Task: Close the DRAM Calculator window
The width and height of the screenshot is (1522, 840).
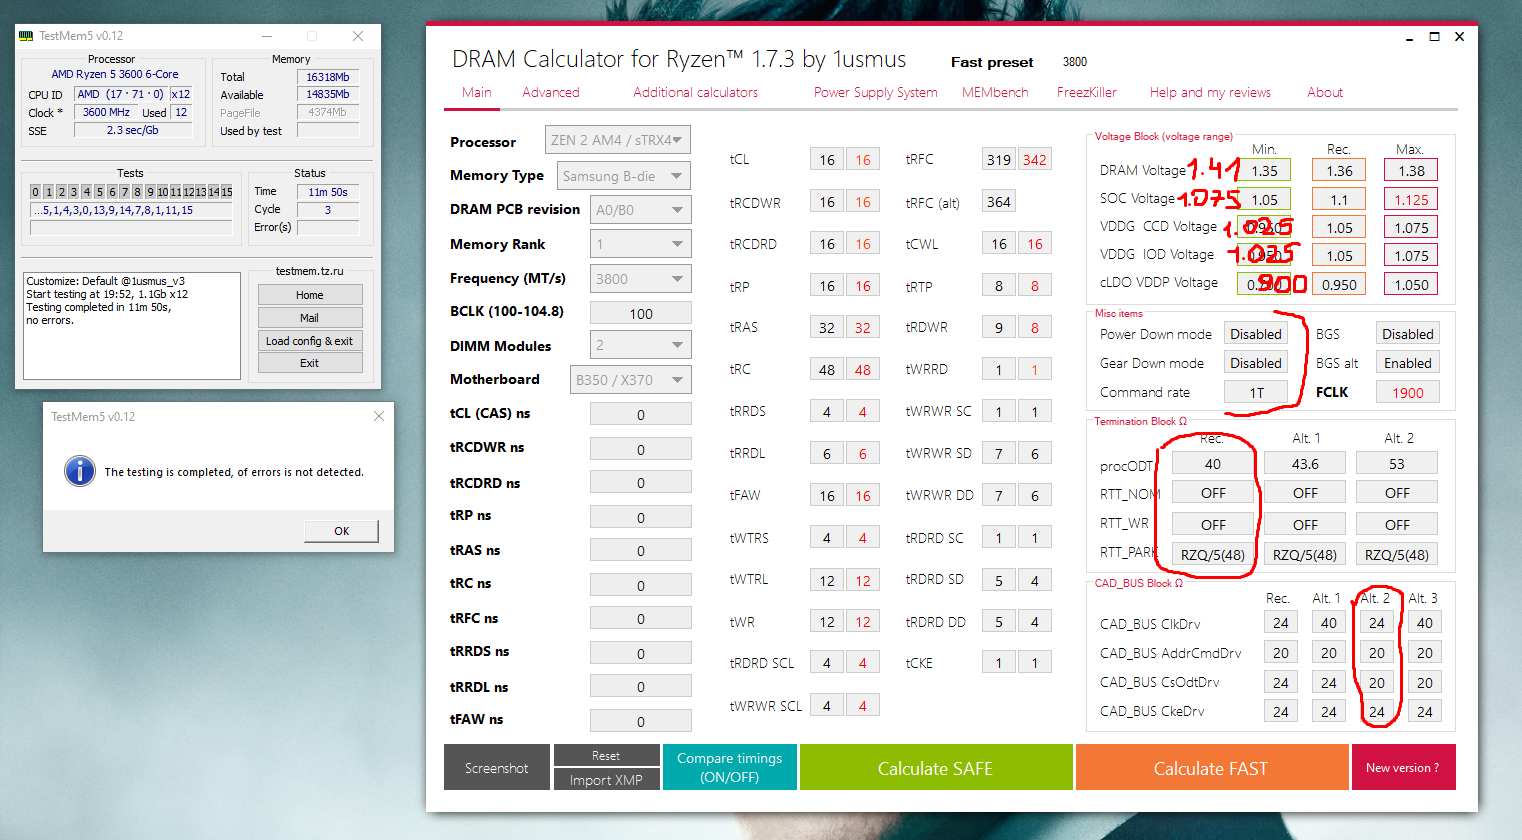Action: click(1459, 37)
